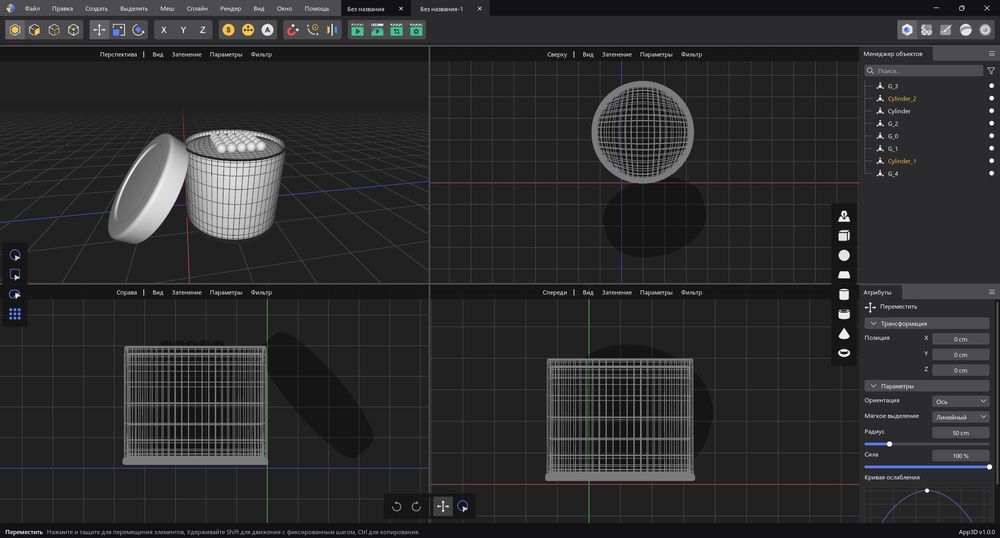Open Менеджер объектов panel menu
The image size is (1000, 538).
click(992, 54)
